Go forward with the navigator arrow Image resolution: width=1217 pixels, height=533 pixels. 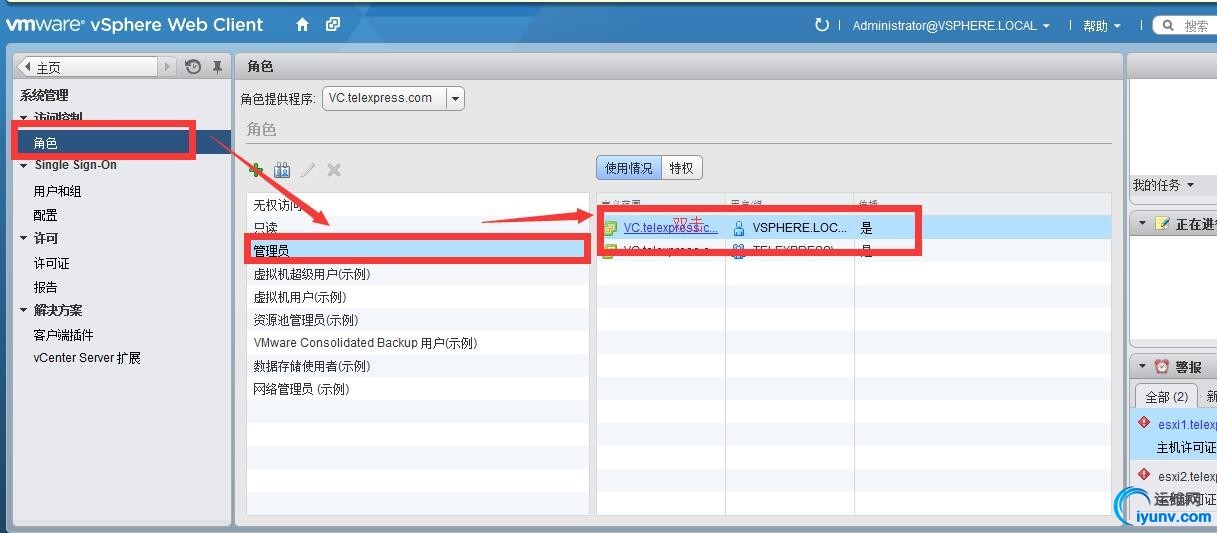point(167,67)
